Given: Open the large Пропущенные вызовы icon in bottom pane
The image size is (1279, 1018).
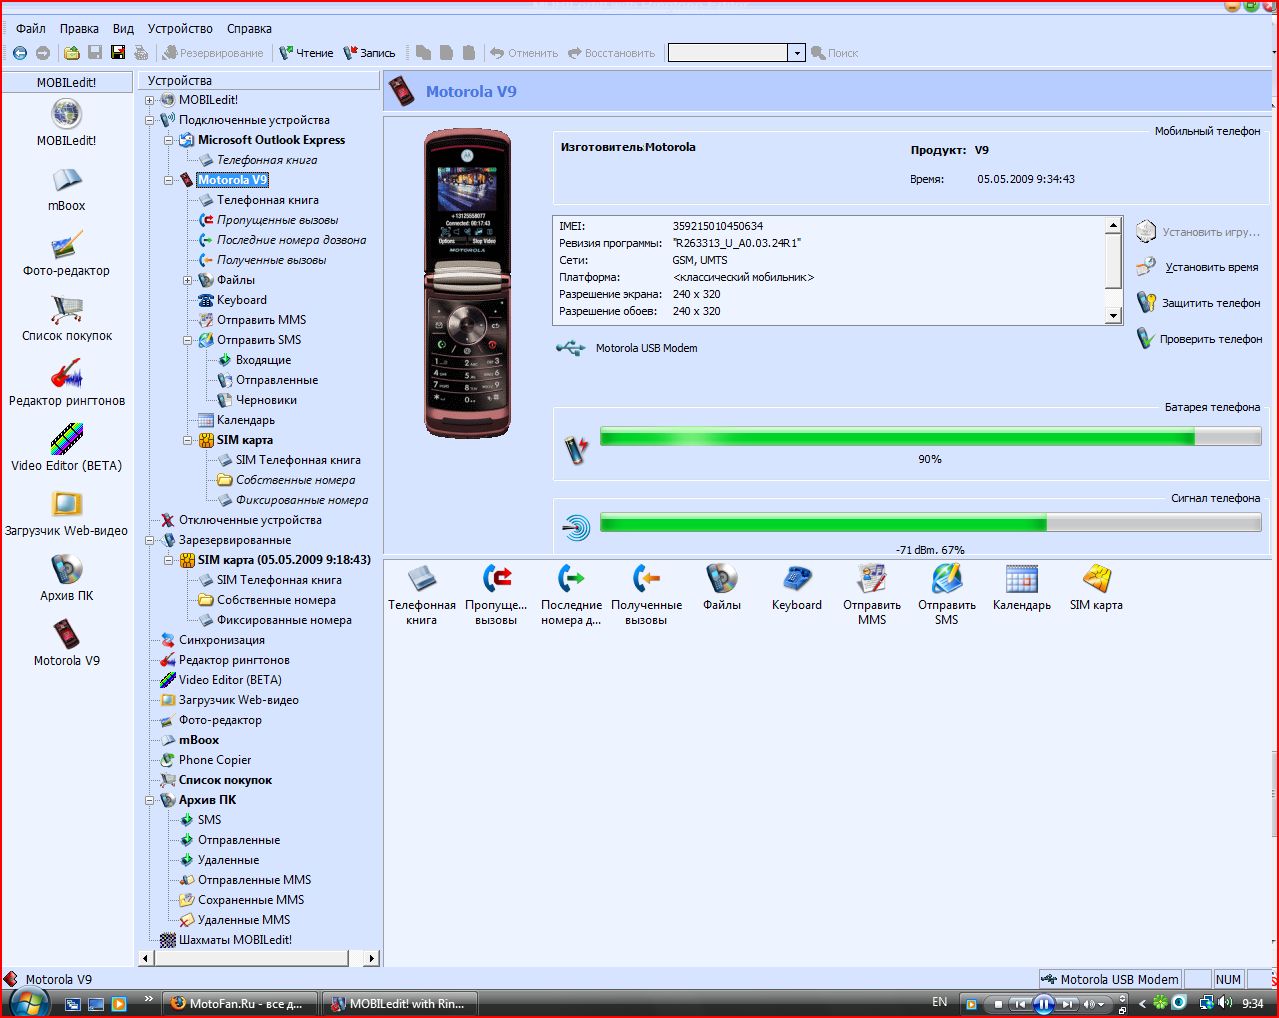Looking at the screenshot, I should [x=497, y=579].
